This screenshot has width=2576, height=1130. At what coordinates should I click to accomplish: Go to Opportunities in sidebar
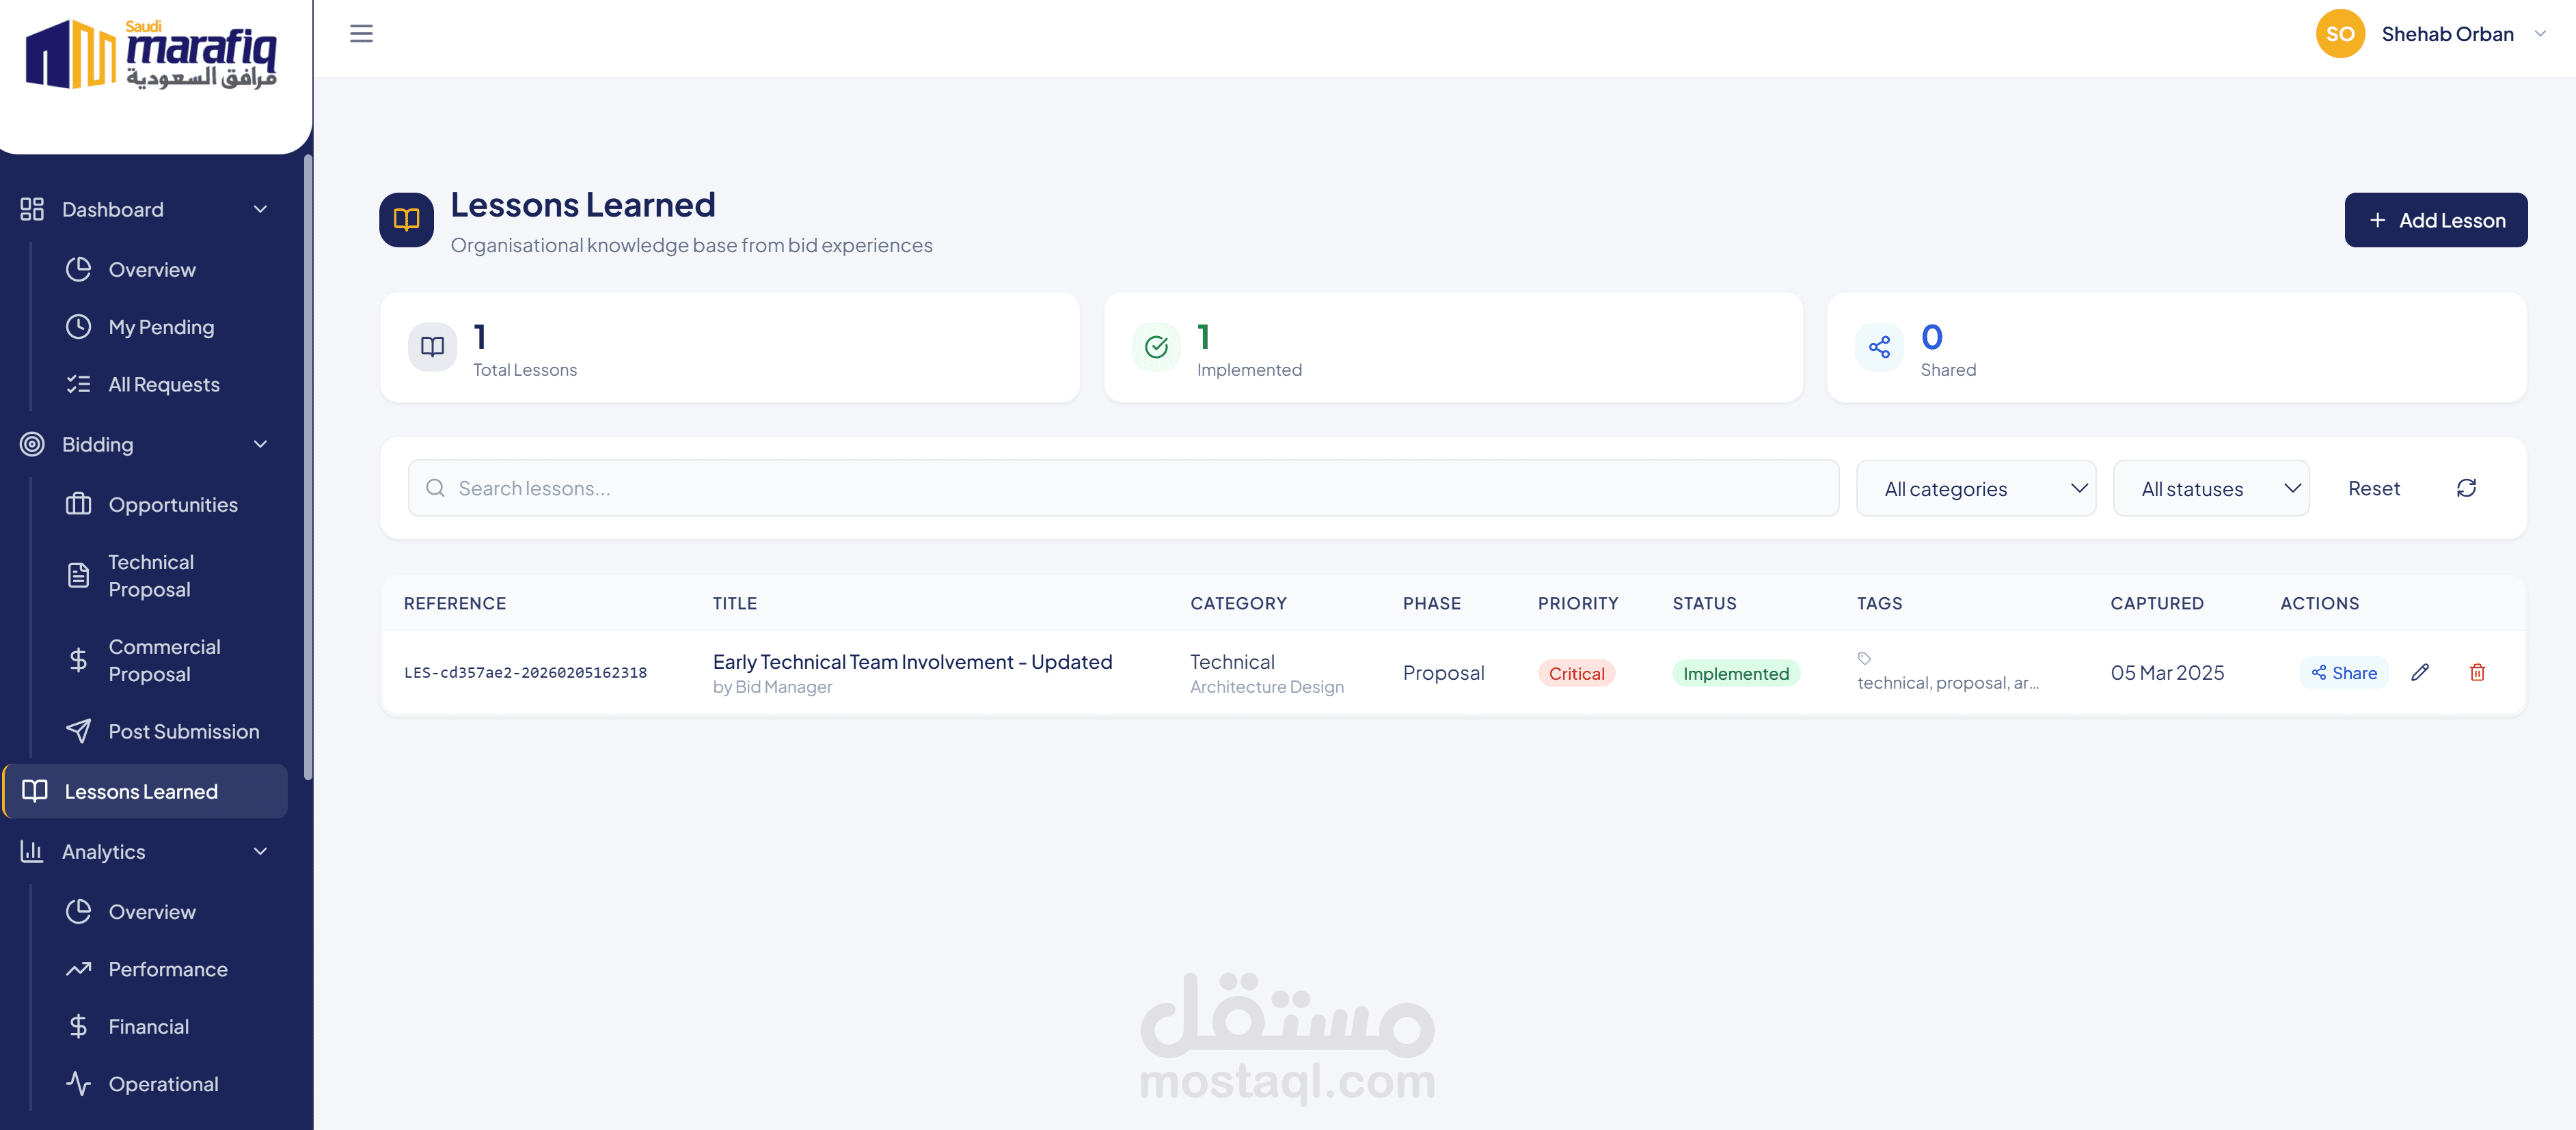point(173,505)
